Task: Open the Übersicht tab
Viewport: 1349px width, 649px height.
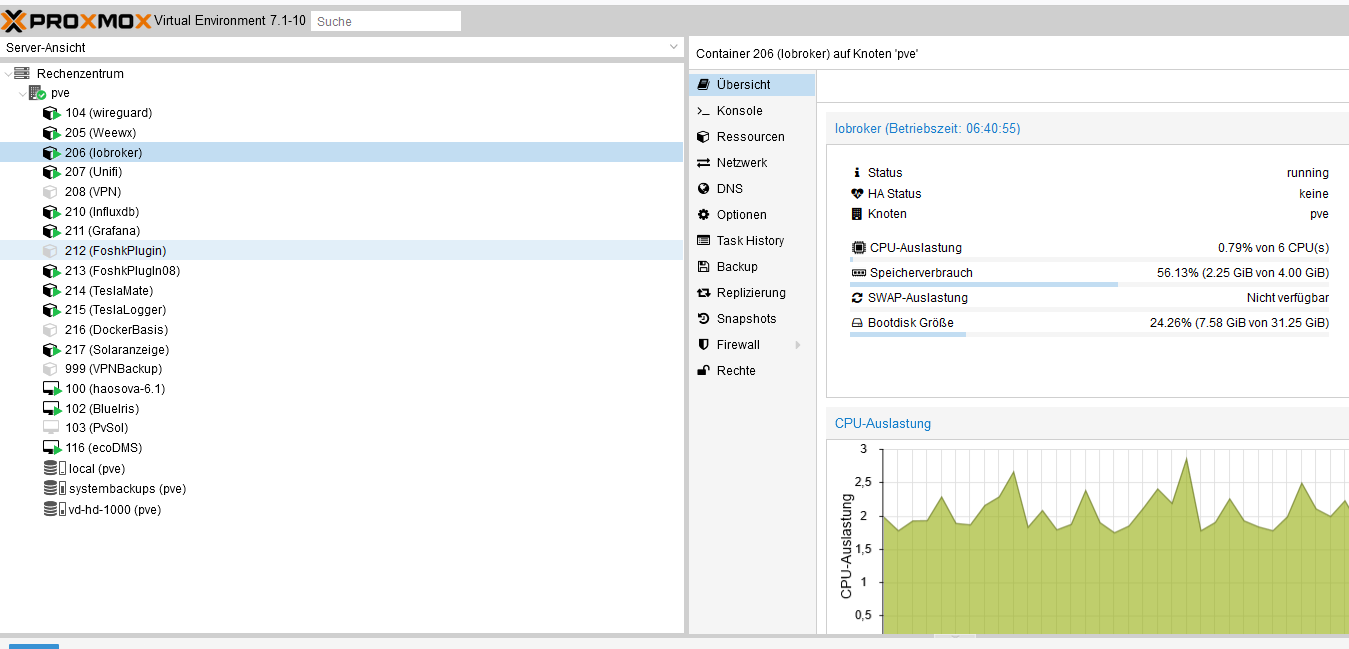Action: point(752,85)
